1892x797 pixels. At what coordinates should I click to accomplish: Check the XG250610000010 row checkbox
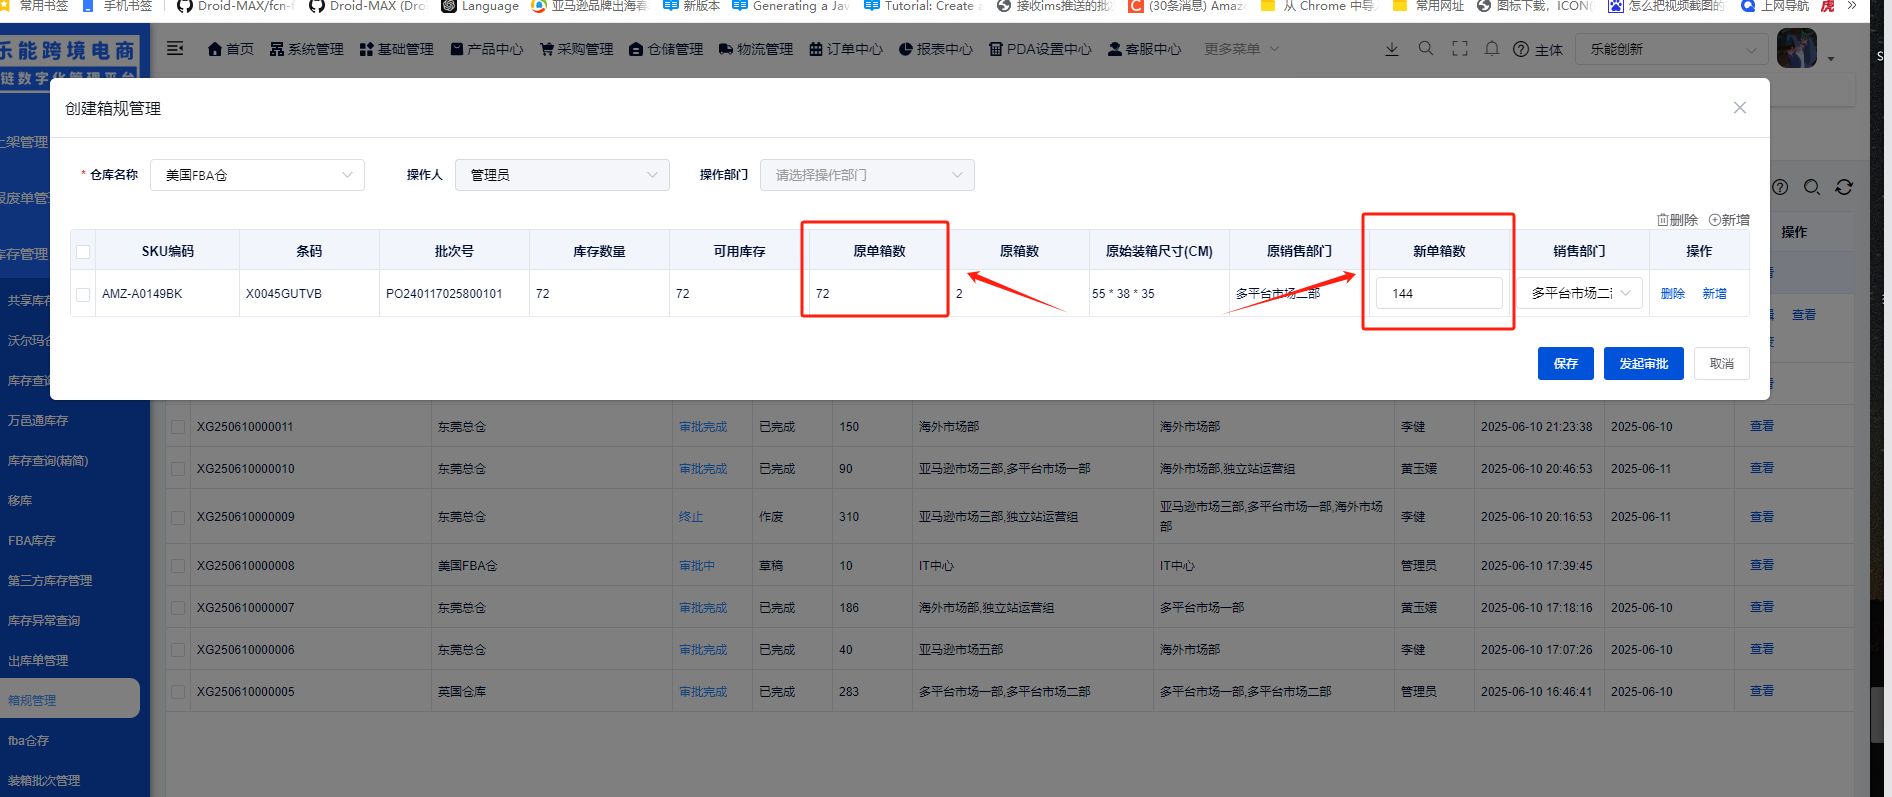point(178,469)
